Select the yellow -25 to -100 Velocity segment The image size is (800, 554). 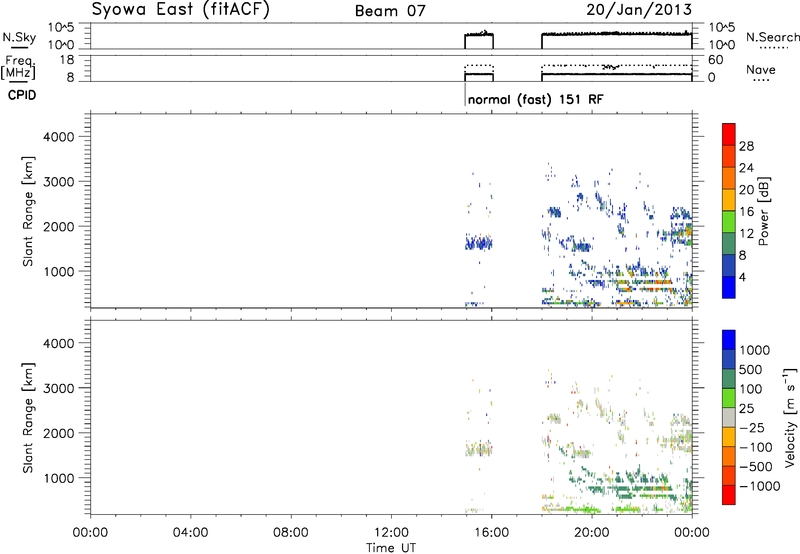(729, 437)
